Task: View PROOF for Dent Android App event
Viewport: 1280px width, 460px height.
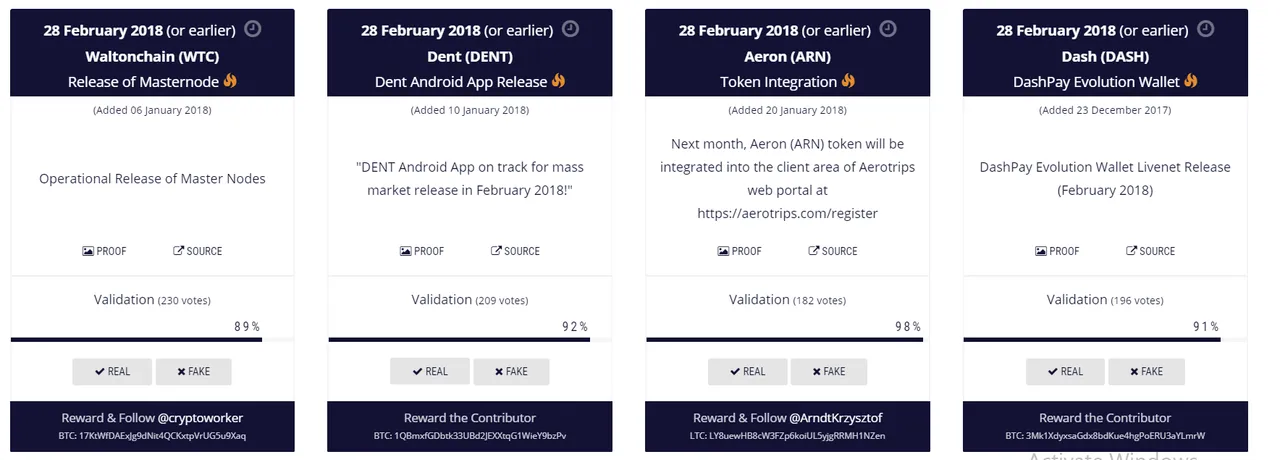Action: pyautogui.click(x=422, y=251)
